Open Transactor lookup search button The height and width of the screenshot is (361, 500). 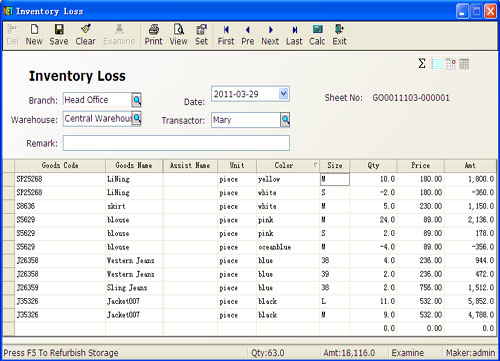click(285, 120)
